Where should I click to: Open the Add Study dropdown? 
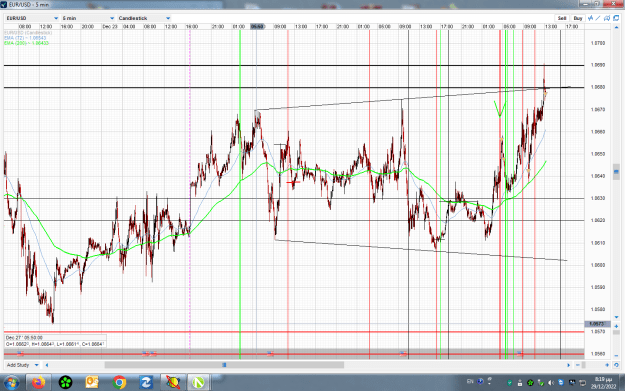(22, 365)
